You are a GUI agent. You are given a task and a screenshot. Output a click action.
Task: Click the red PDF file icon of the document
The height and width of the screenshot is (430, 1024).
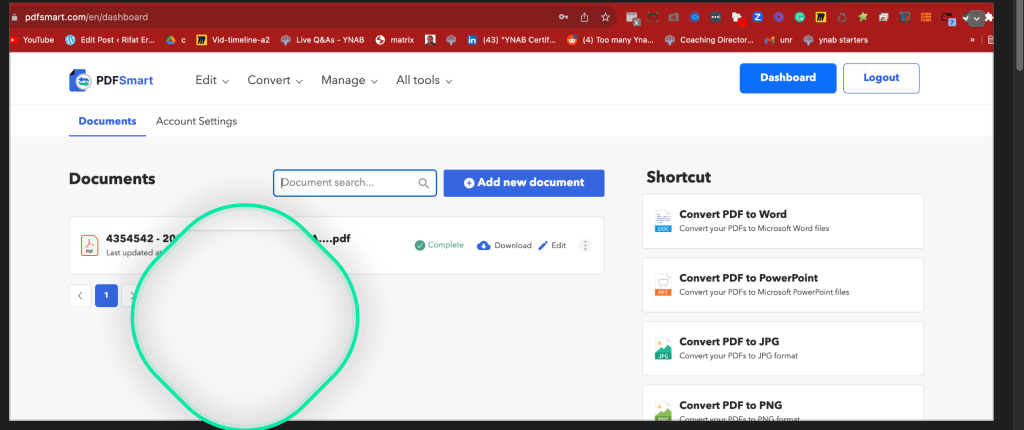[x=89, y=245]
